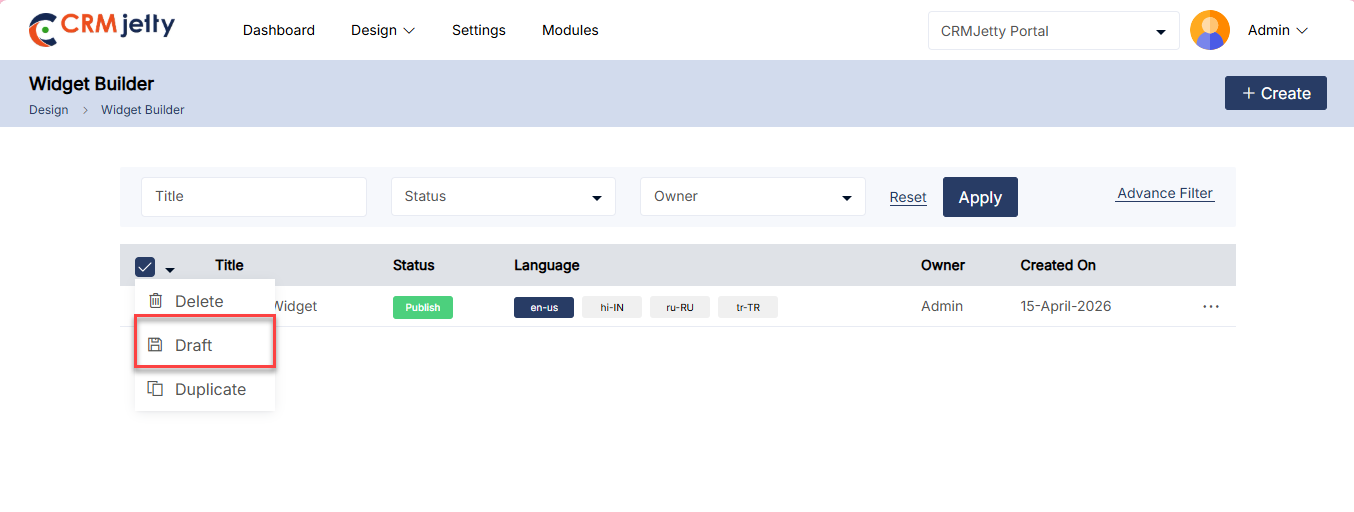
Task: Click the copy icon beside Duplicate
Action: pos(155,389)
